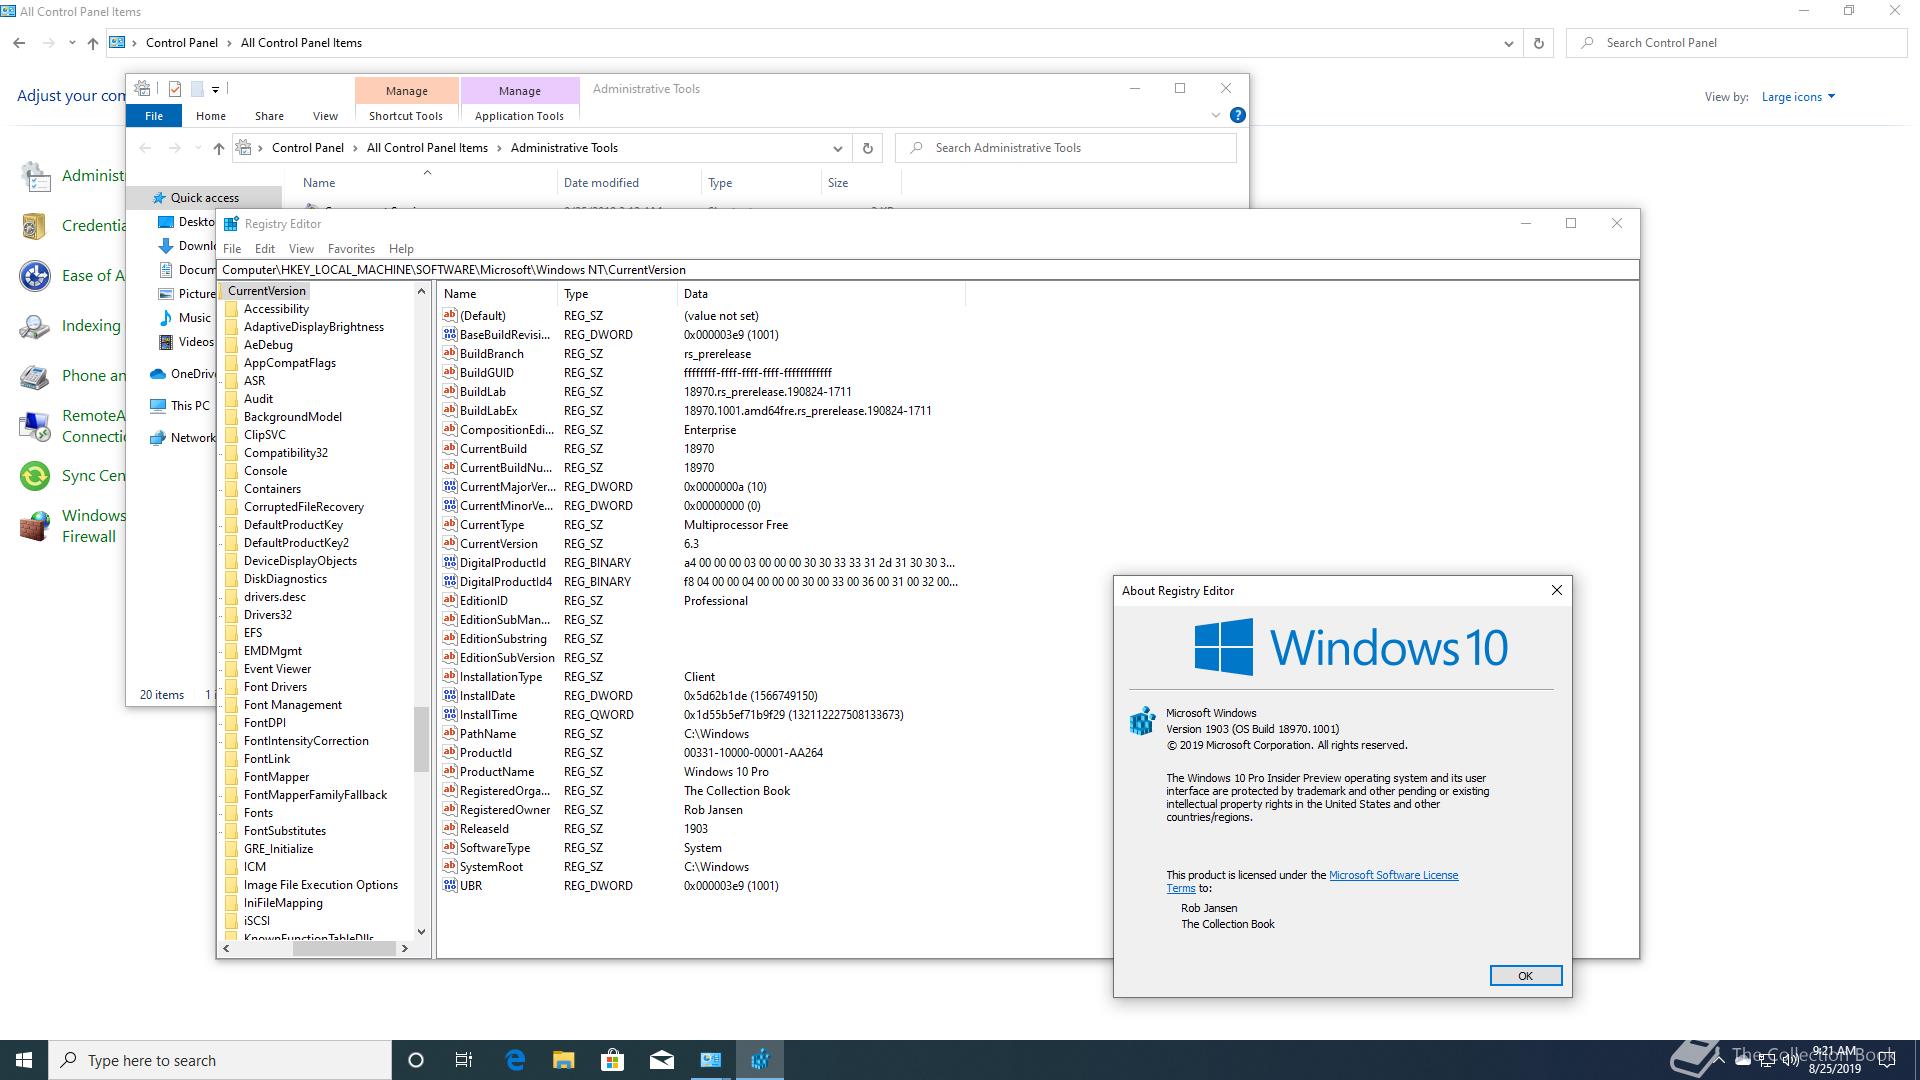Go back in the Control Panel window
The height and width of the screenshot is (1080, 1920).
pos(19,43)
